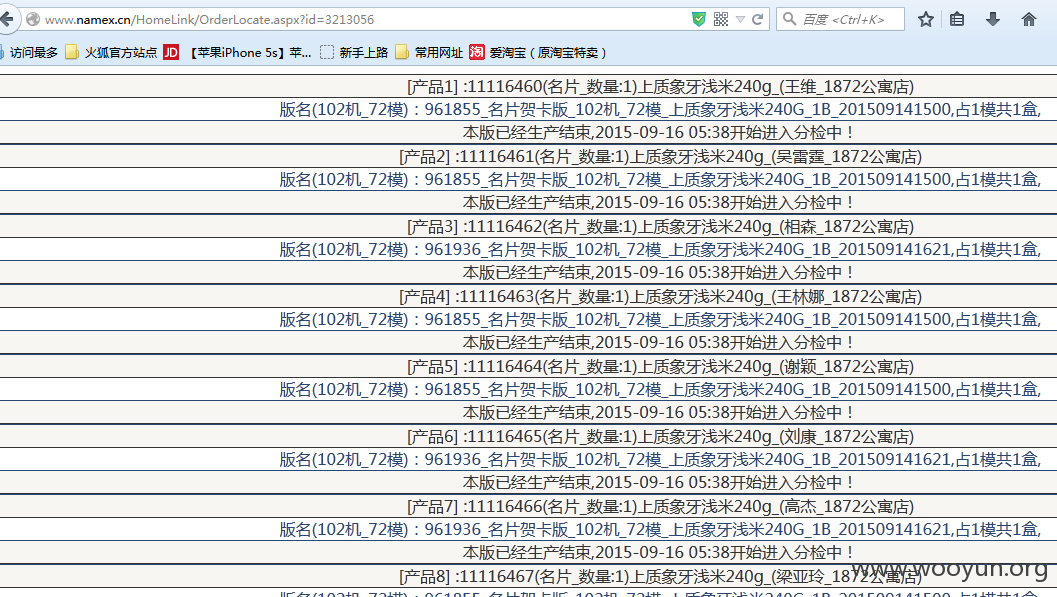Click the 版名 961936 line under 产品3

(x=660, y=250)
